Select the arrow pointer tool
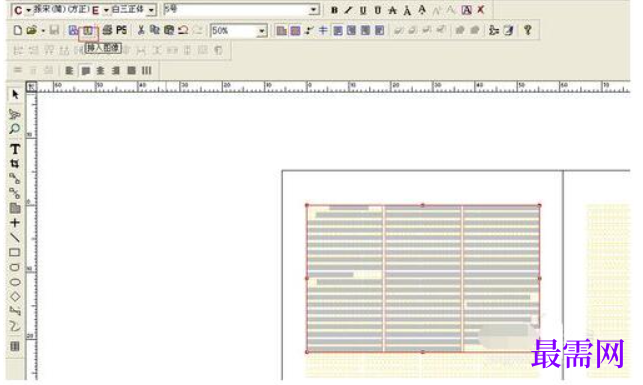Viewport: 643px width, 385px height. pyautogui.click(x=15, y=95)
